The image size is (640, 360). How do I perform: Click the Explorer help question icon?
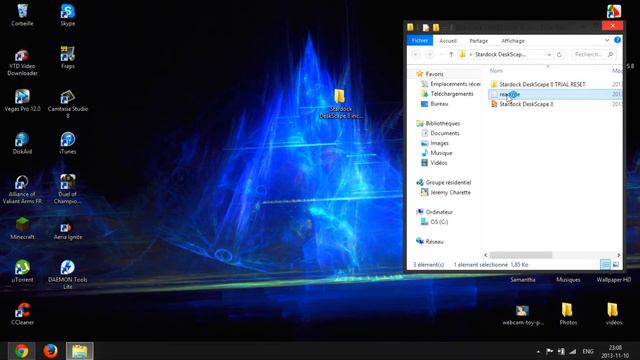click(617, 40)
